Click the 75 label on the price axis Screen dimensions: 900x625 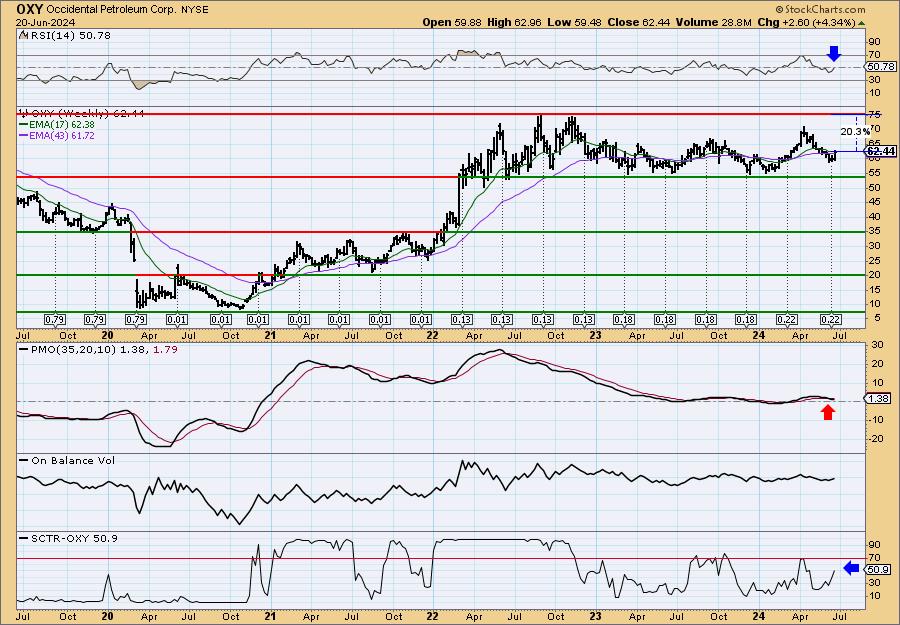[875, 114]
